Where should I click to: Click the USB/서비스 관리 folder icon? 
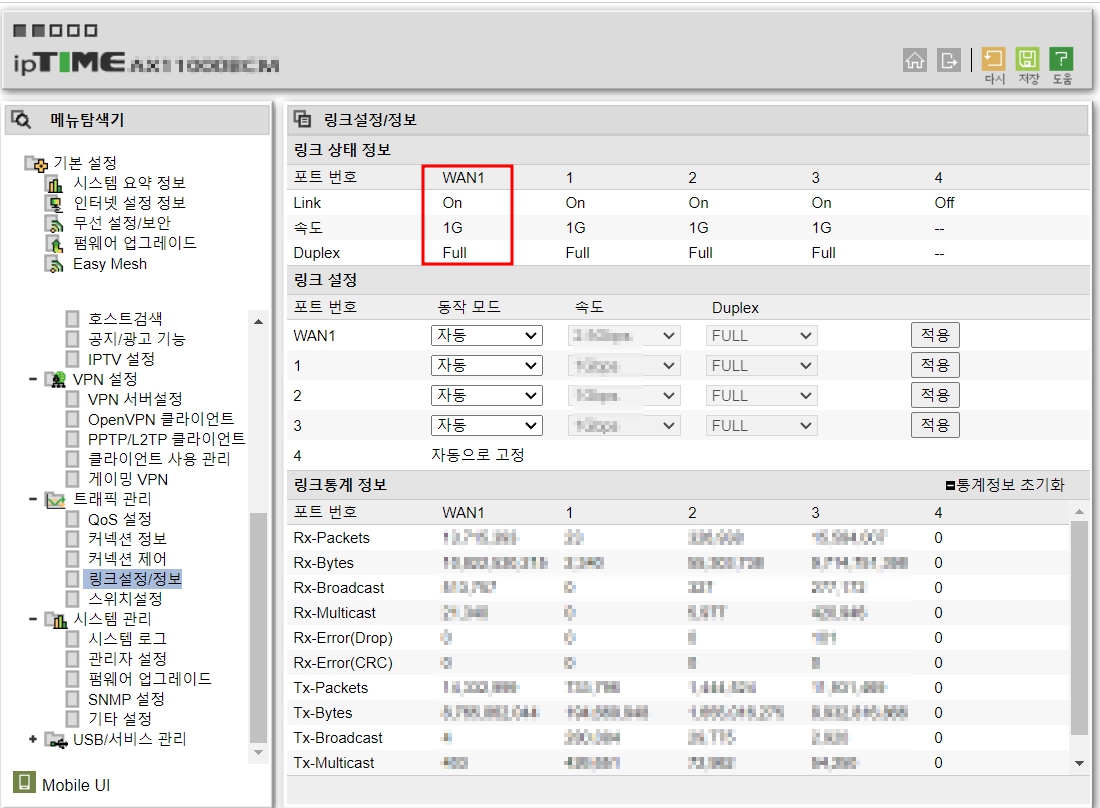(x=56, y=739)
